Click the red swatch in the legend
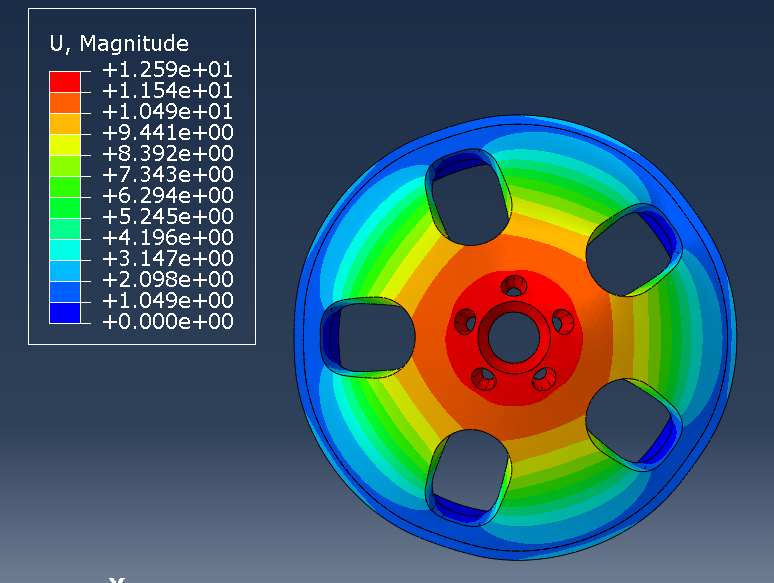774x583 pixels. [x=65, y=82]
